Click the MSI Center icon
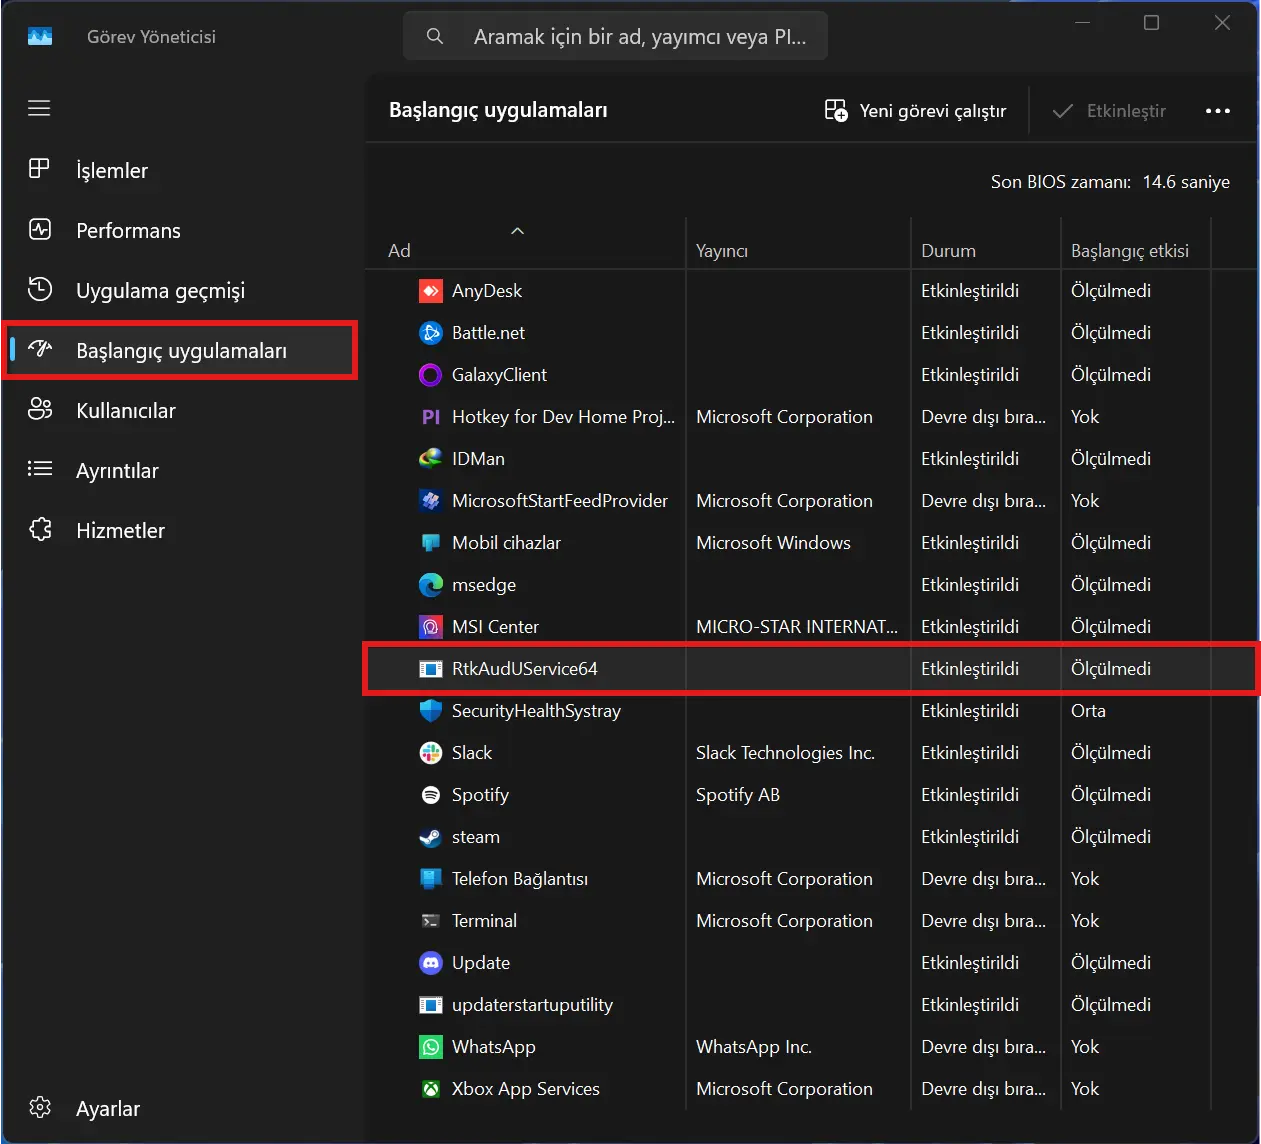Image resolution: width=1261 pixels, height=1144 pixels. click(x=430, y=627)
